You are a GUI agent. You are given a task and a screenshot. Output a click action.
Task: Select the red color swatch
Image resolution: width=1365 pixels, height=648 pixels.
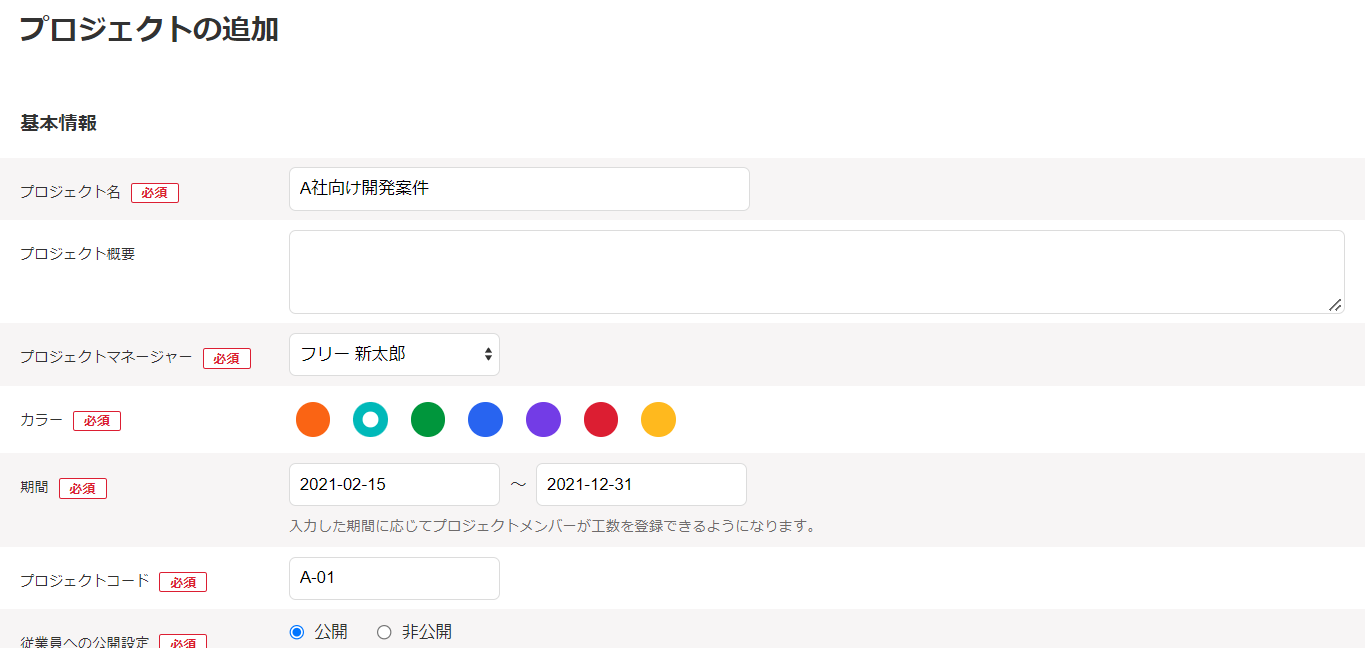(x=601, y=420)
